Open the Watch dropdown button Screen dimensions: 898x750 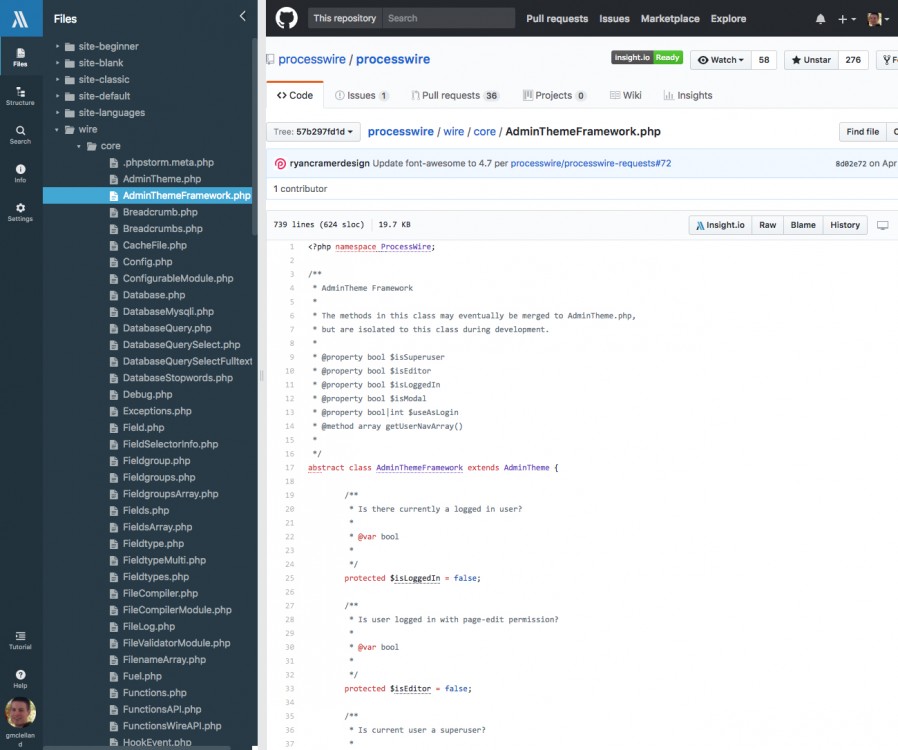(720, 60)
